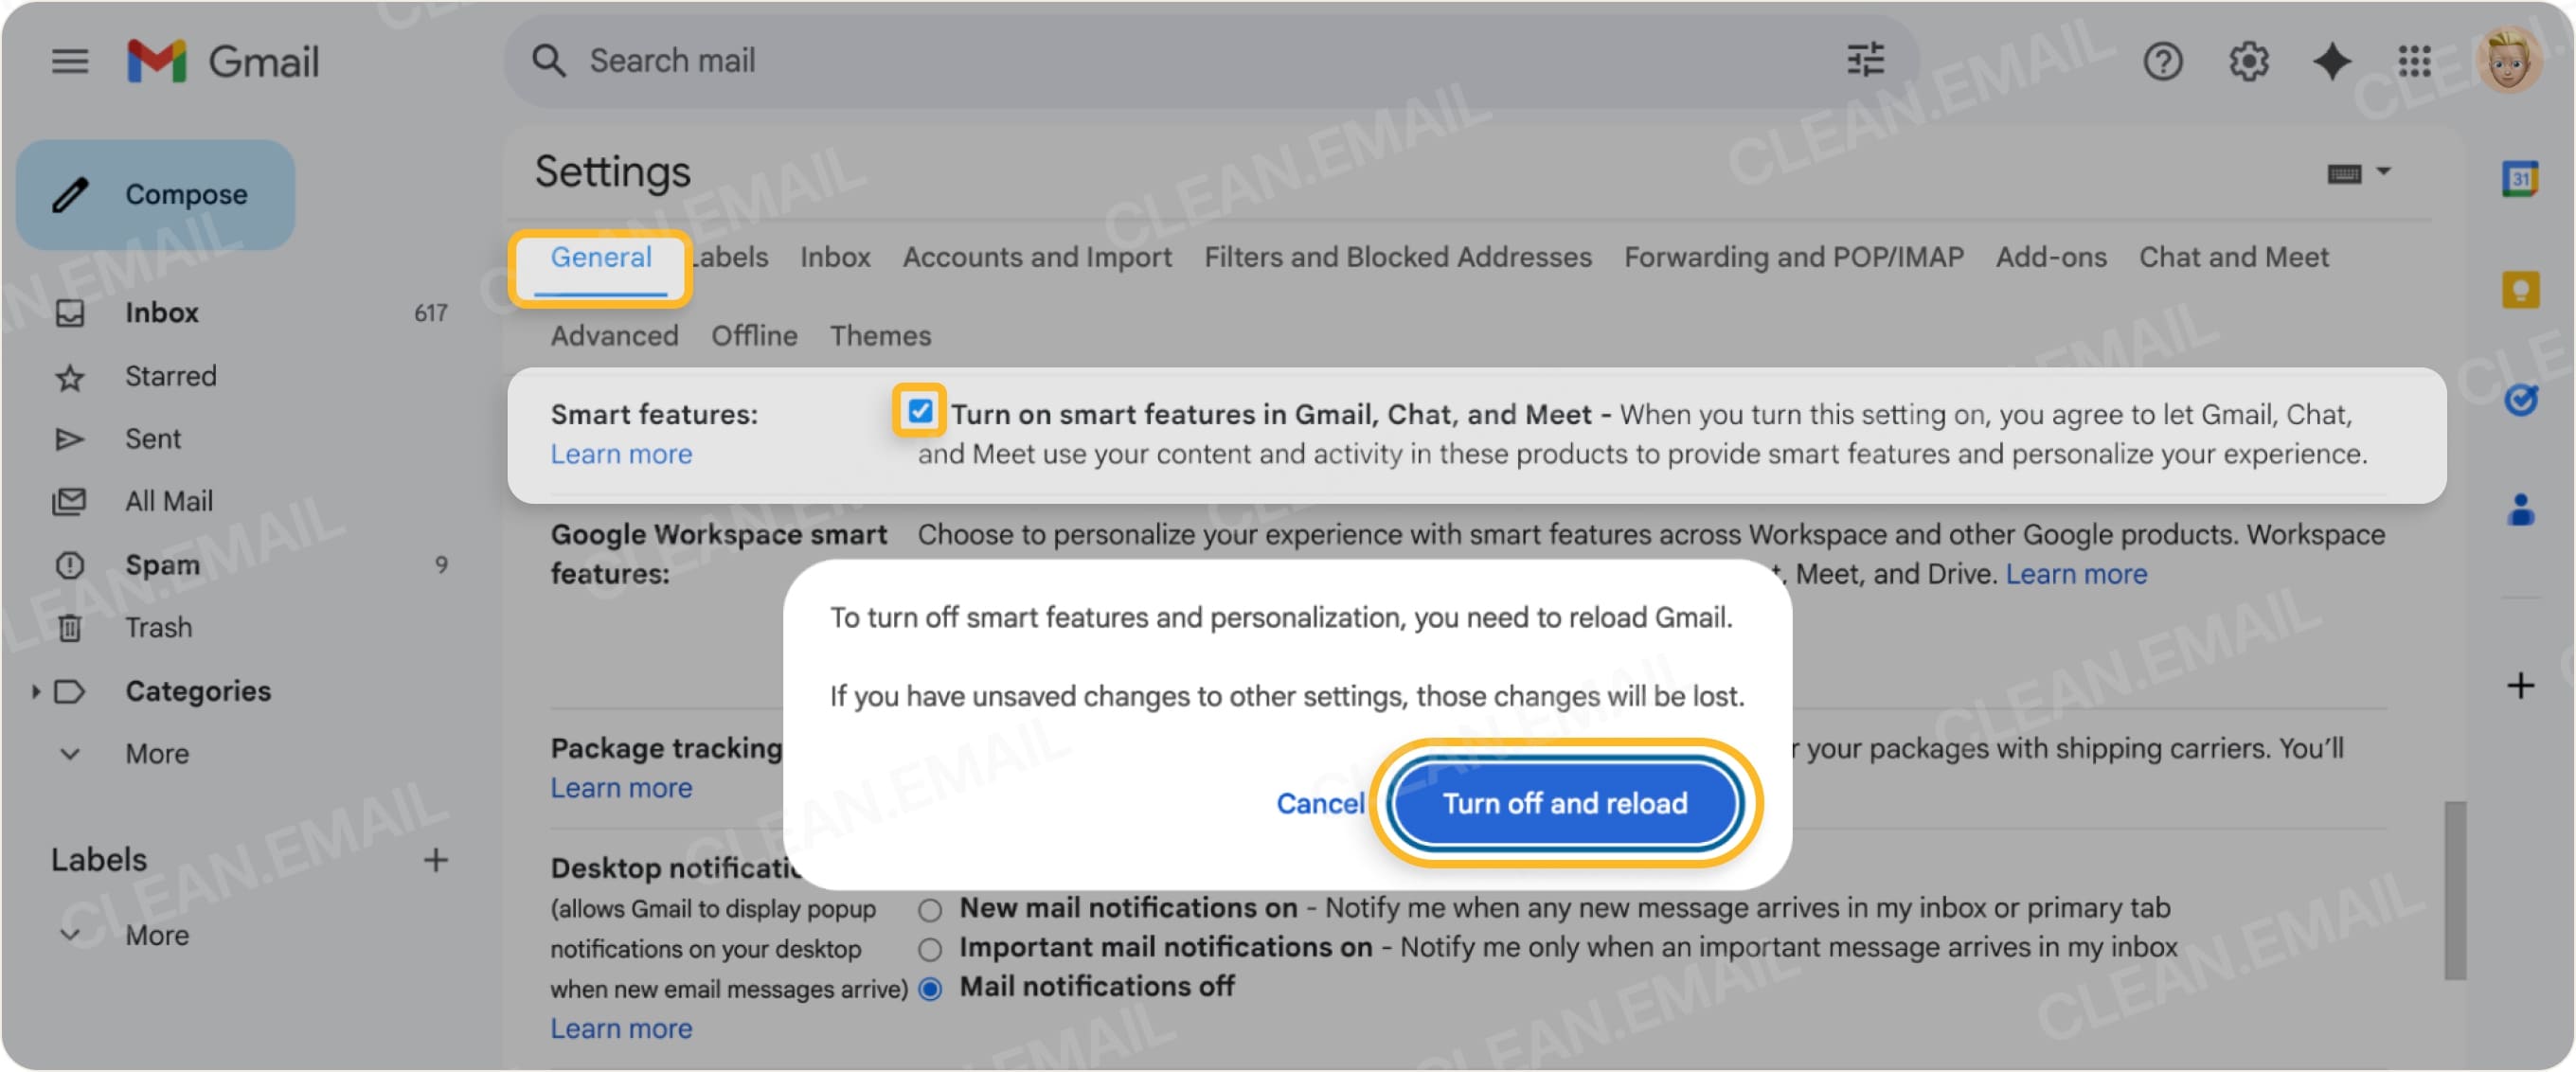Click the settings page vertical scrollbar
Image resolution: width=2576 pixels, height=1072 pixels.
pyautogui.click(x=2455, y=890)
